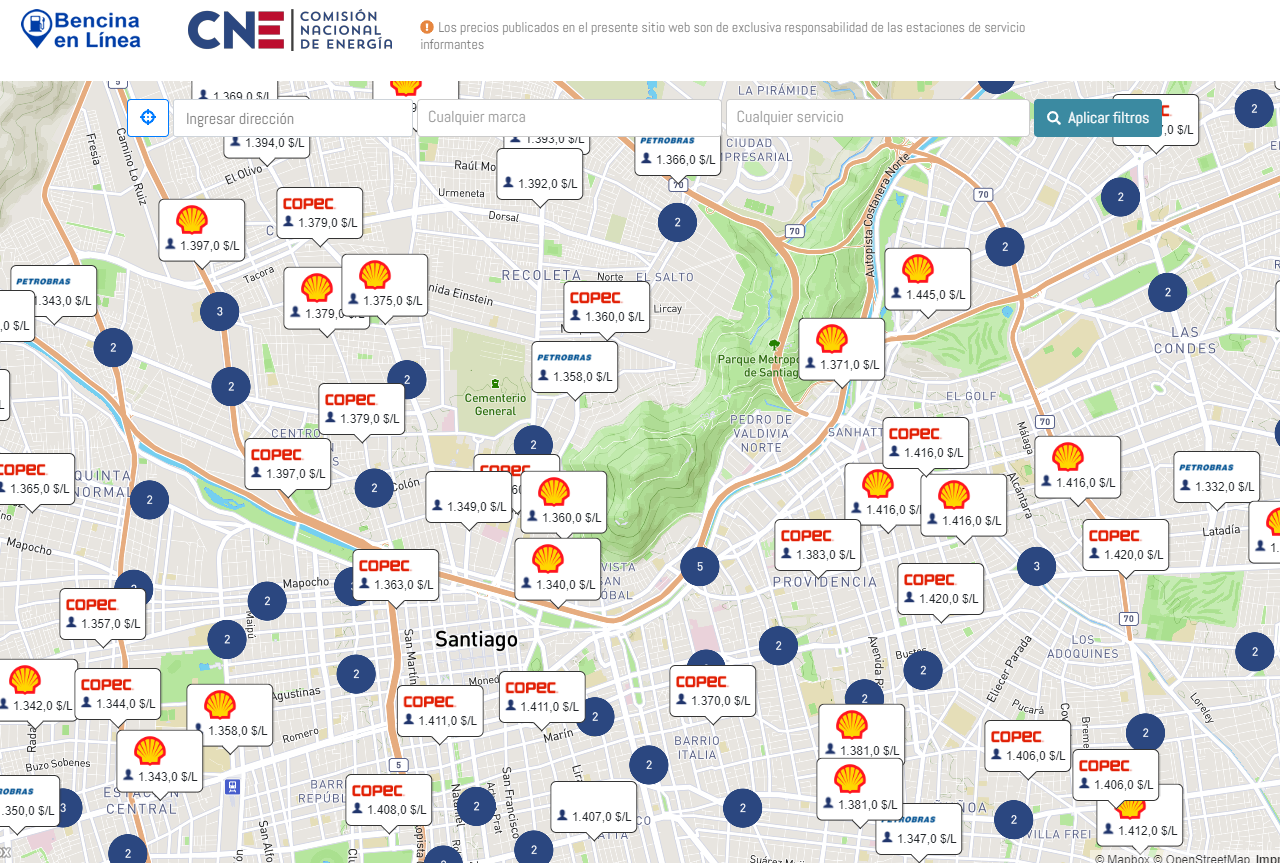Open the Bencina en Línea logo
Screen dimensions: 1280x863
click(x=81, y=29)
